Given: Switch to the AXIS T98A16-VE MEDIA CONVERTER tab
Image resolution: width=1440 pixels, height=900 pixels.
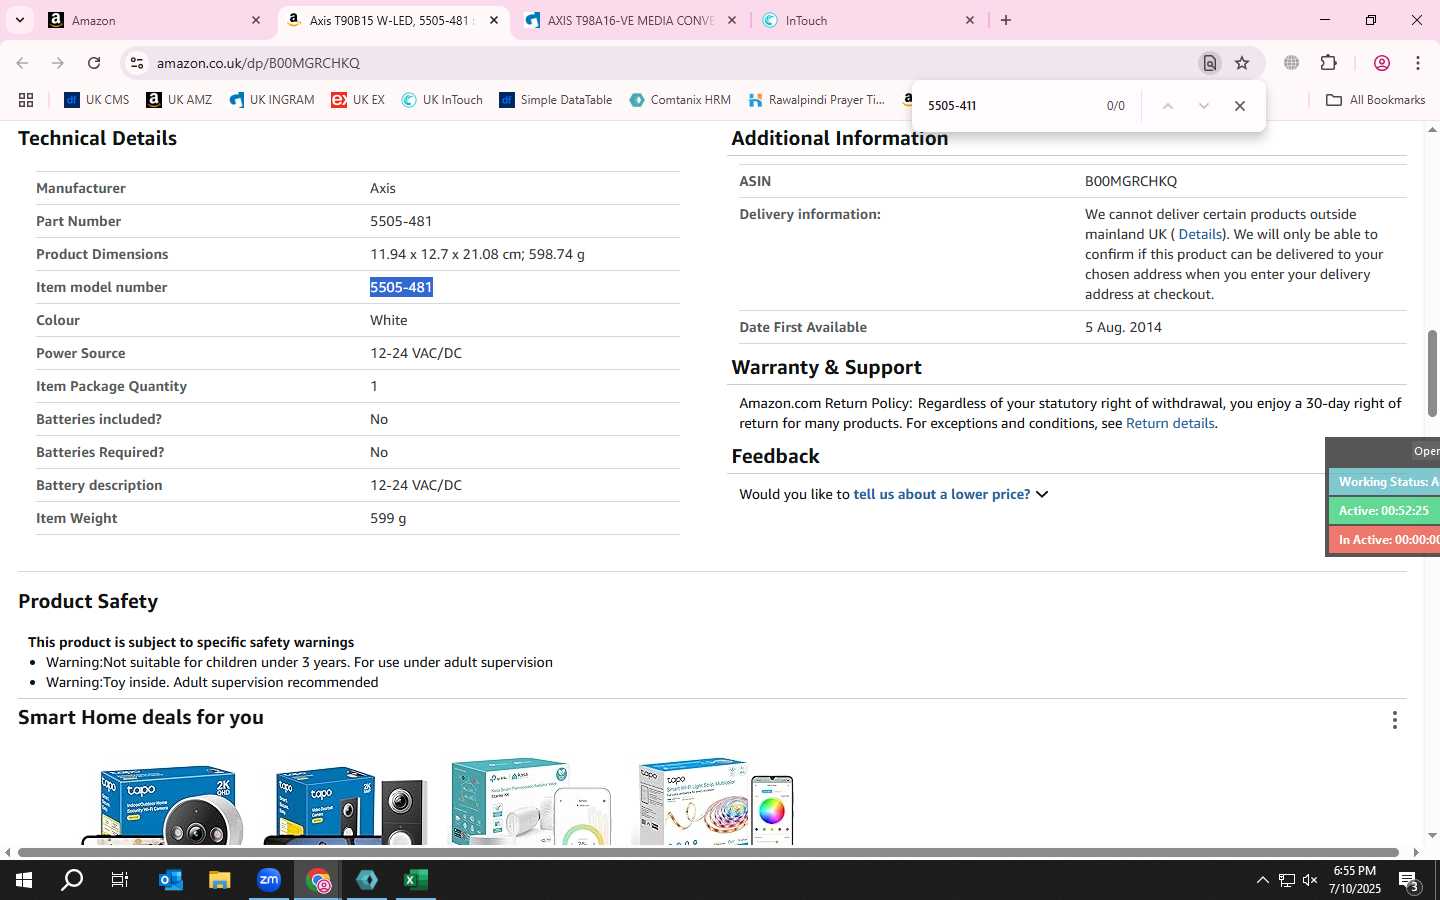Looking at the screenshot, I should tap(631, 20).
